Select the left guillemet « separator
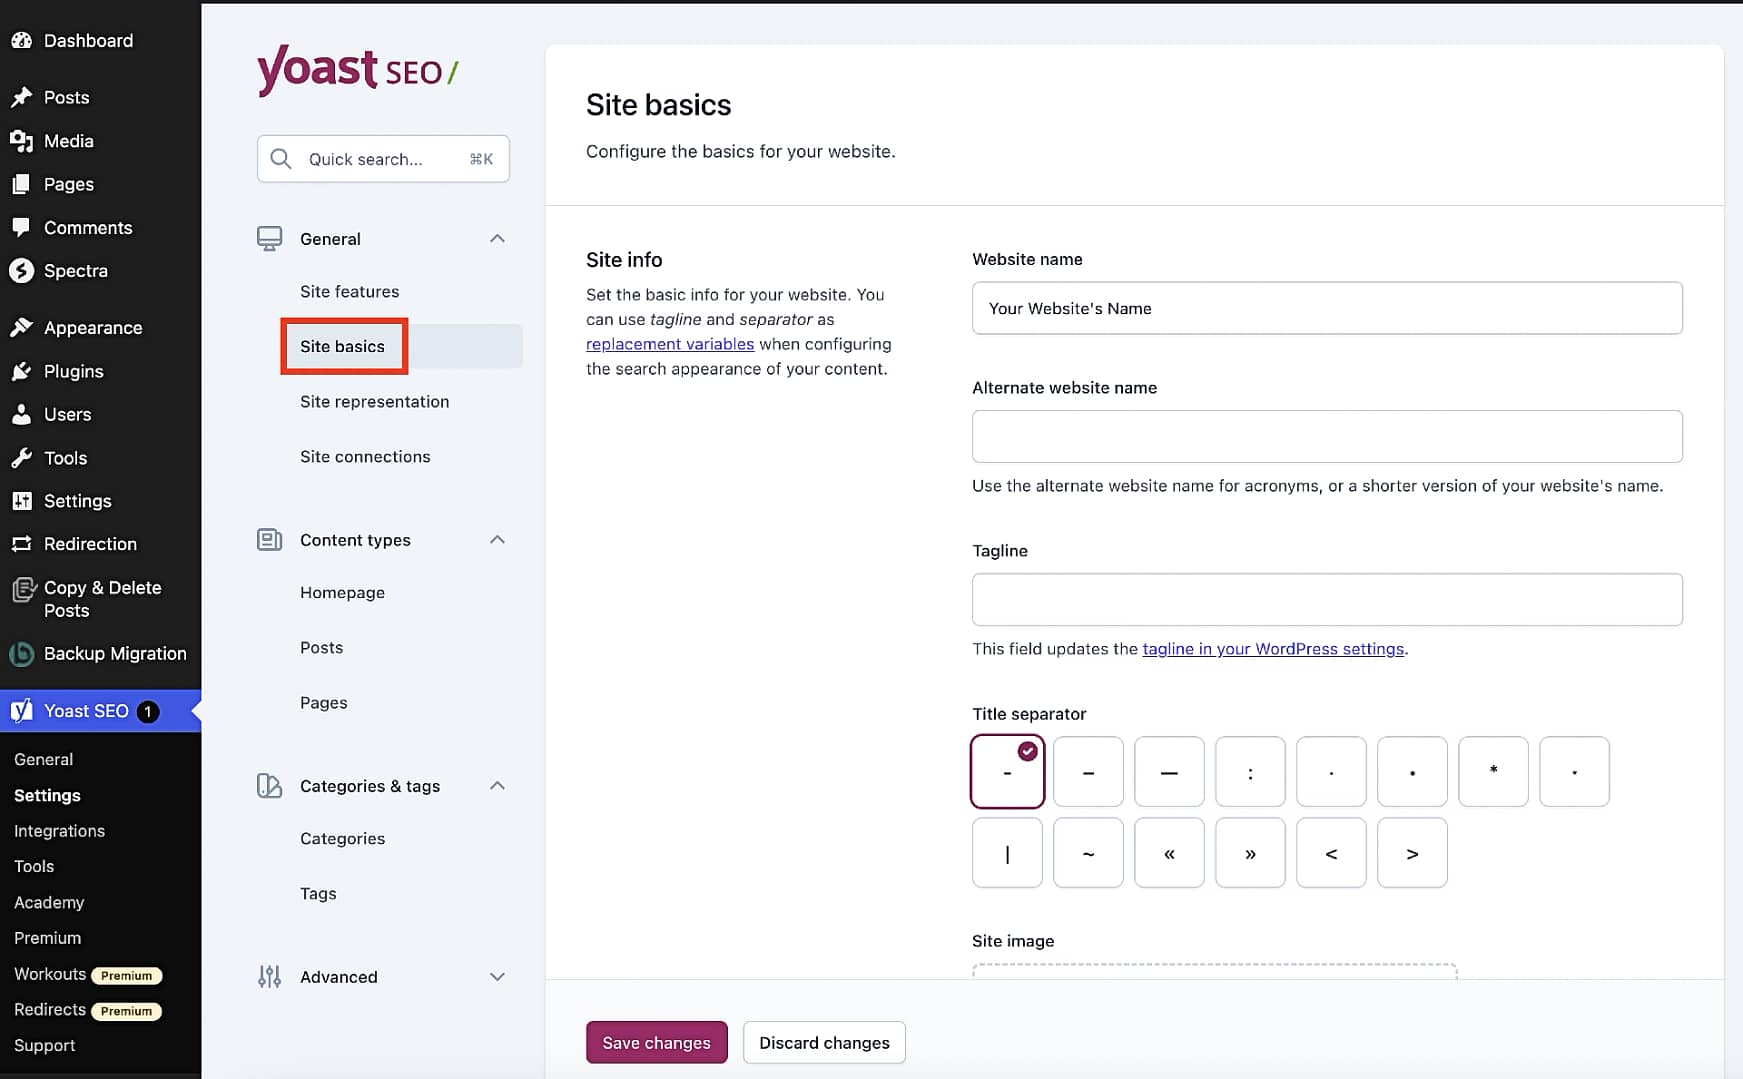Screen dimensions: 1743x1079 [x=1169, y=853]
